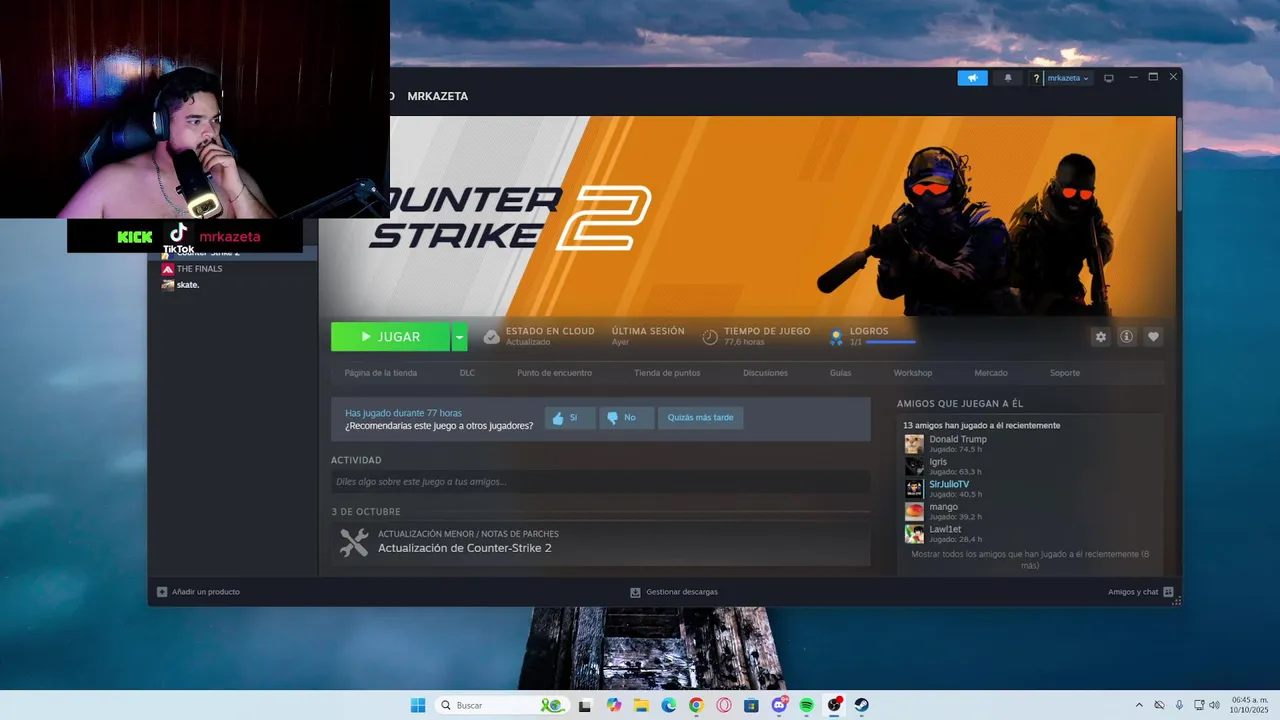The image size is (1280, 720).
Task: Open Página de la tienda tab
Action: point(381,373)
